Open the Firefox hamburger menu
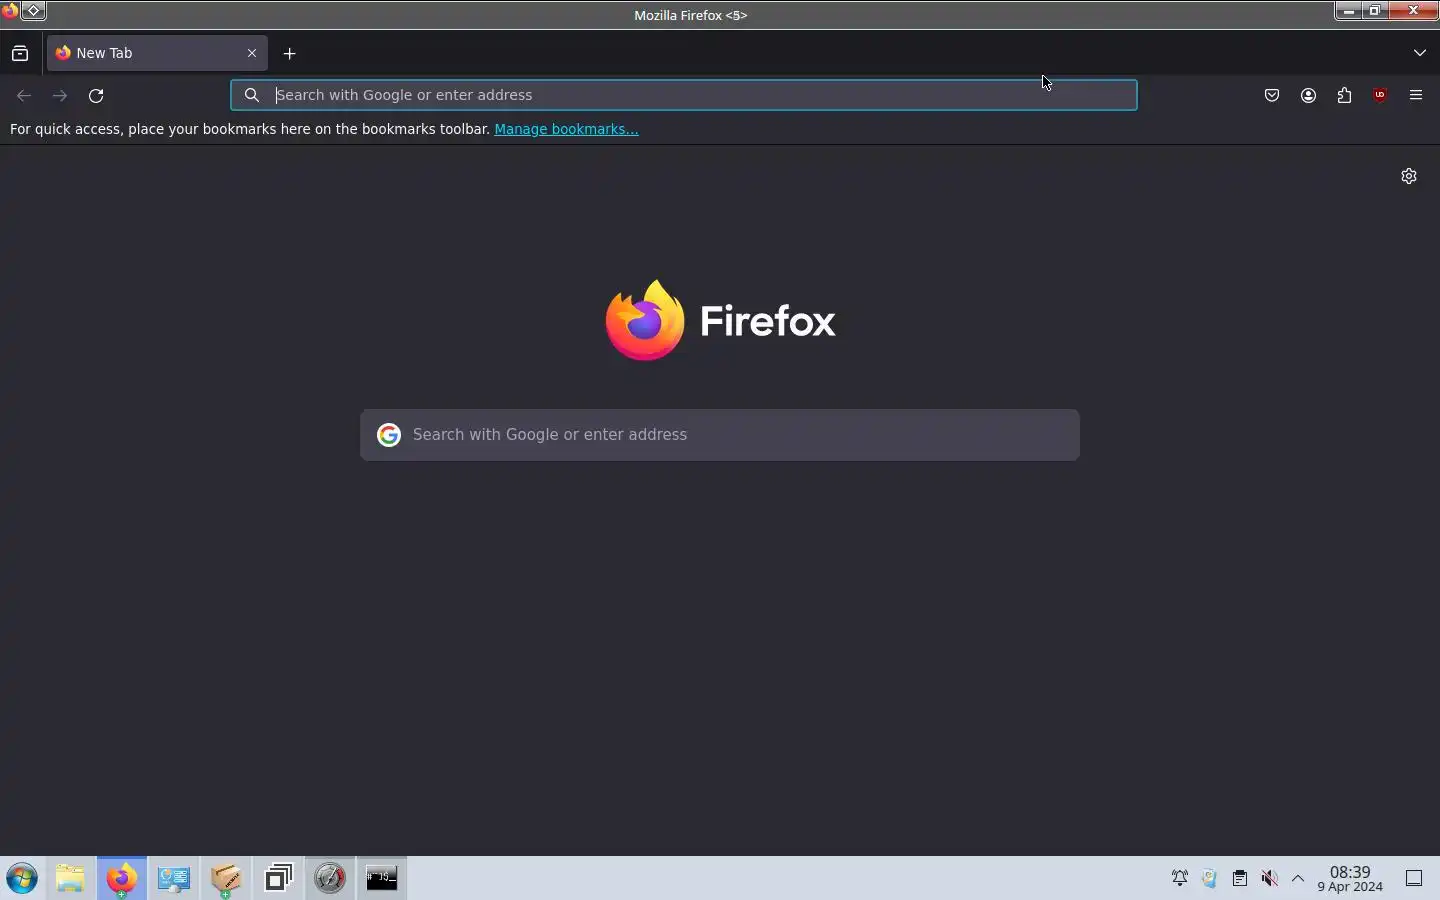 [1417, 96]
